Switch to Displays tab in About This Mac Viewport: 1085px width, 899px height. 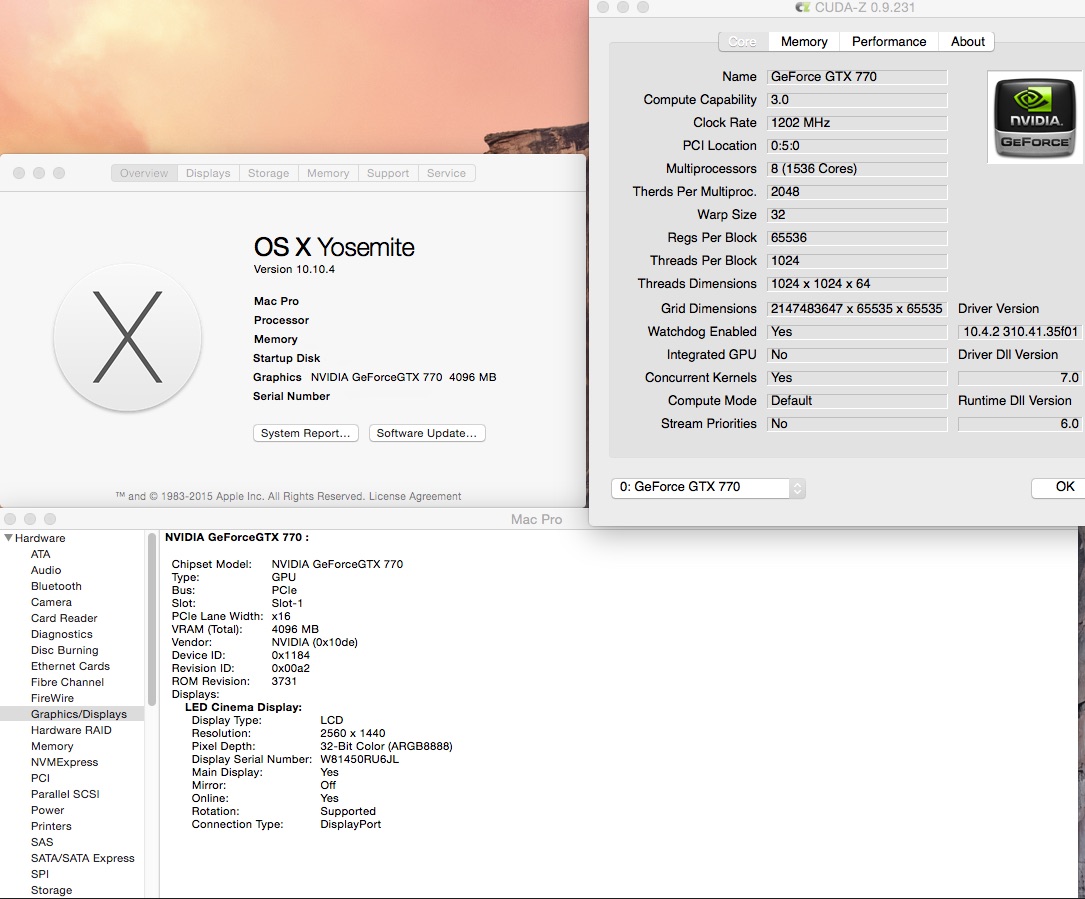208,173
